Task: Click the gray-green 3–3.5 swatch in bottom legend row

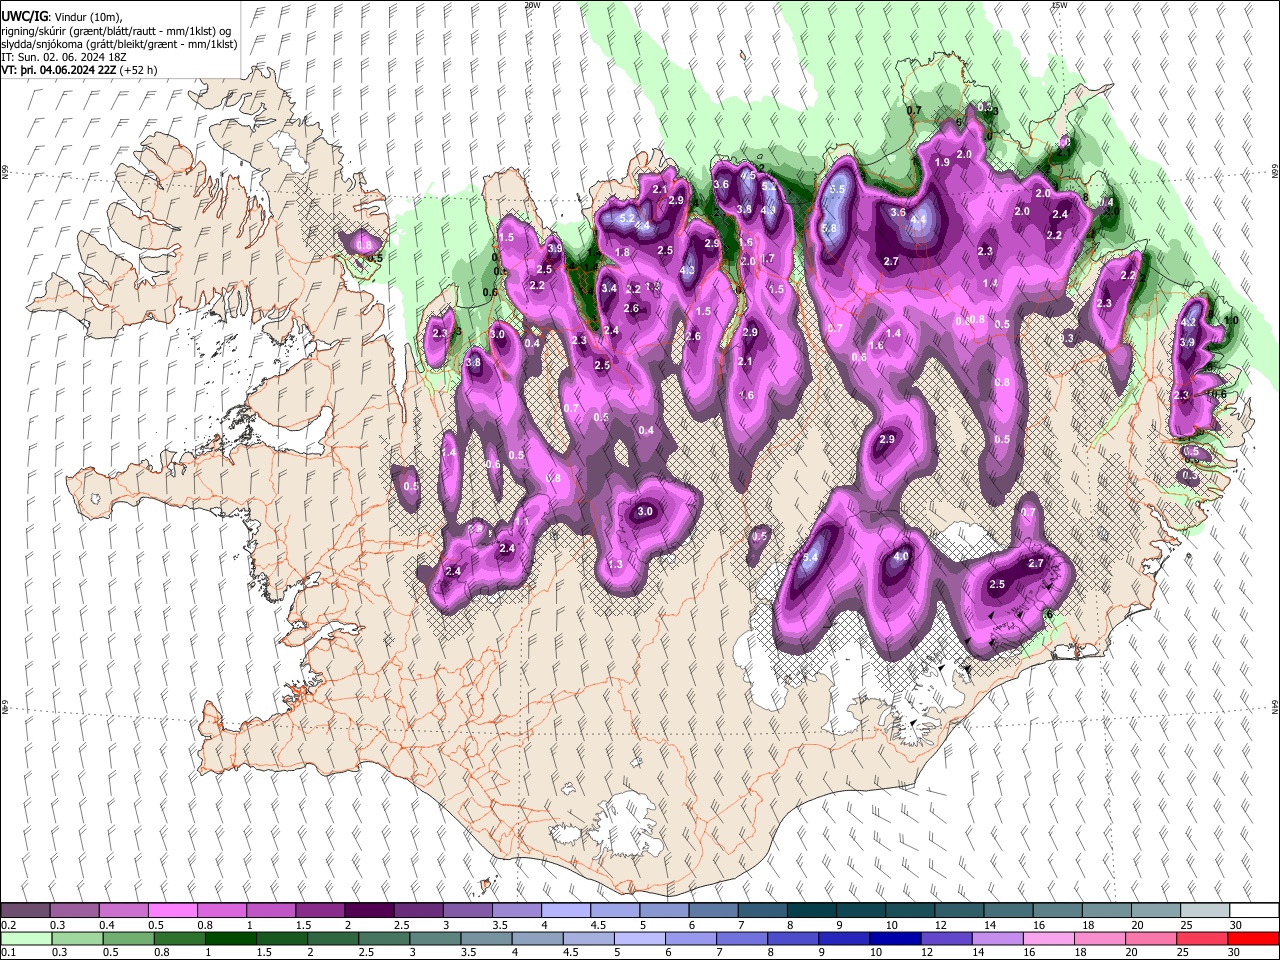Action: pos(434,938)
